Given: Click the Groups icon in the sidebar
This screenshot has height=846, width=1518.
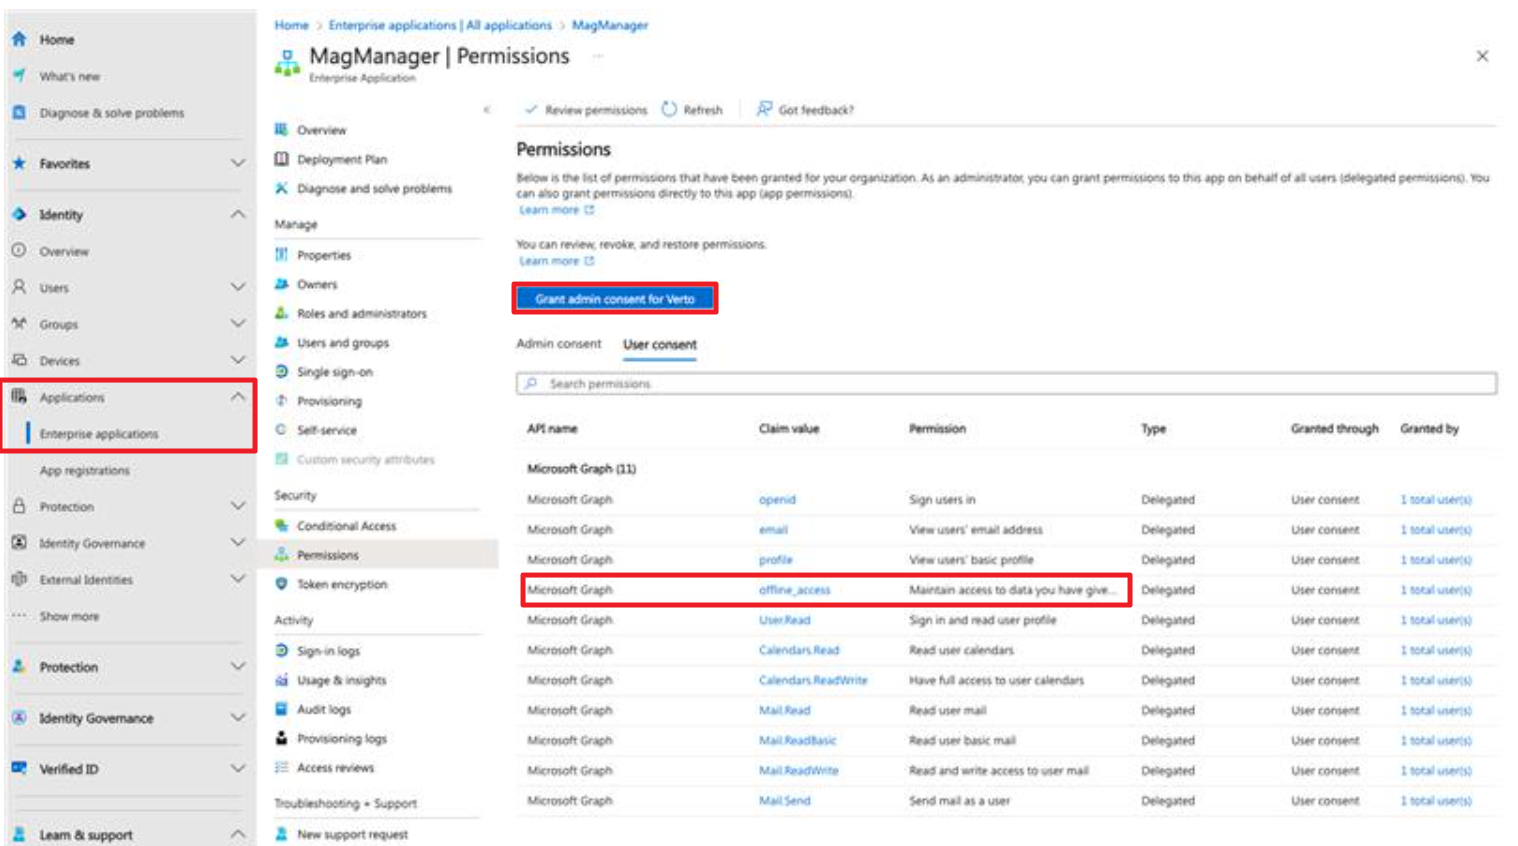Looking at the screenshot, I should coord(19,324).
